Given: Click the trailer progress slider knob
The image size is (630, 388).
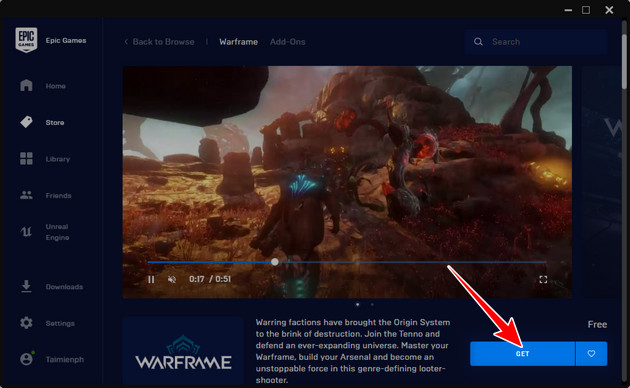Looking at the screenshot, I should (274, 262).
